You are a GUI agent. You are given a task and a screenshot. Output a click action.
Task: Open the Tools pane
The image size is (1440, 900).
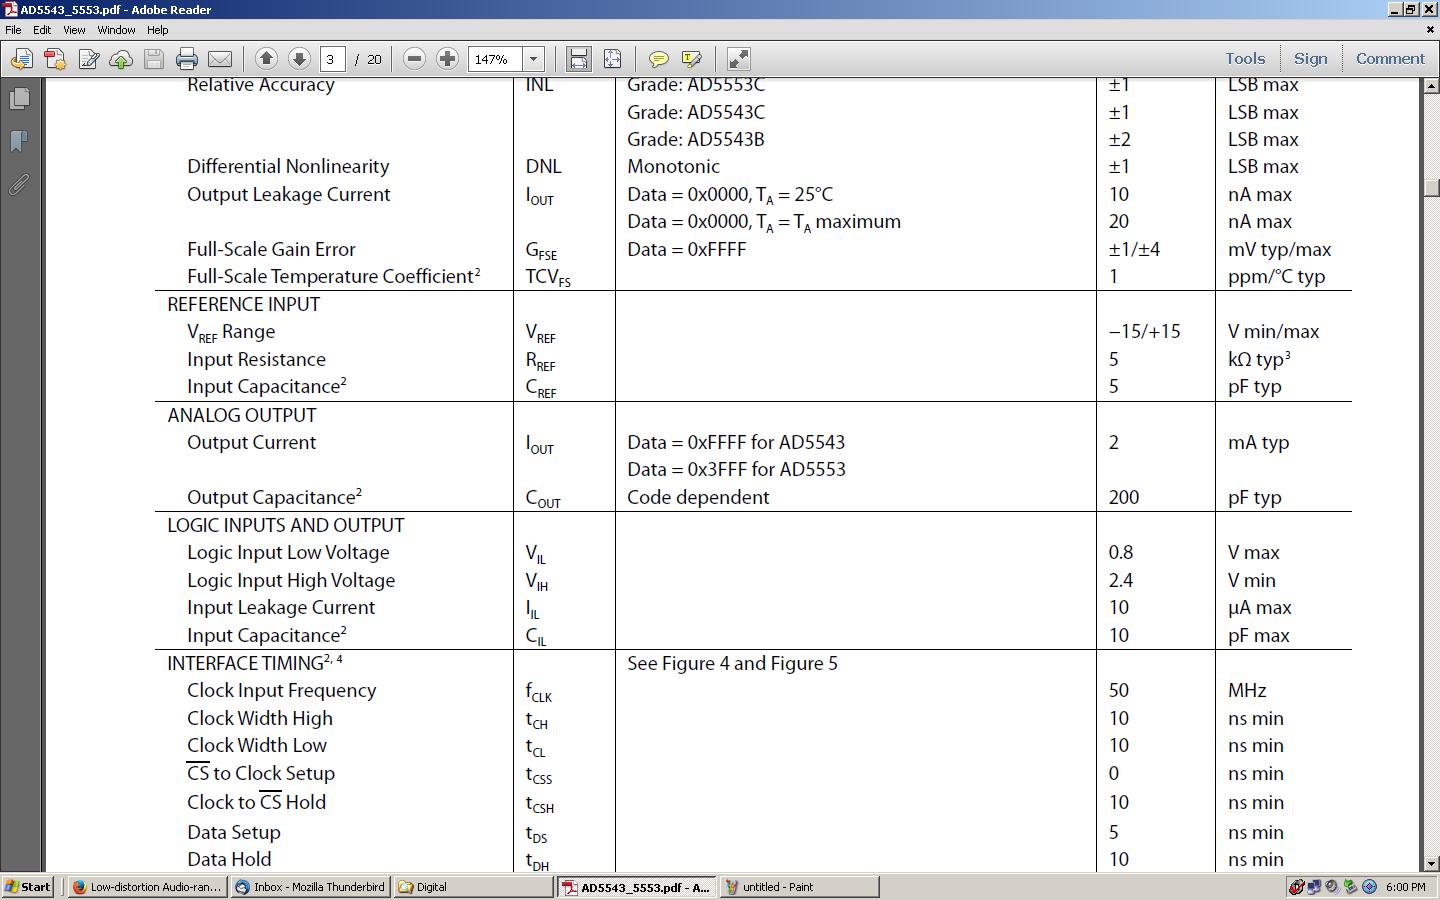pyautogui.click(x=1245, y=59)
